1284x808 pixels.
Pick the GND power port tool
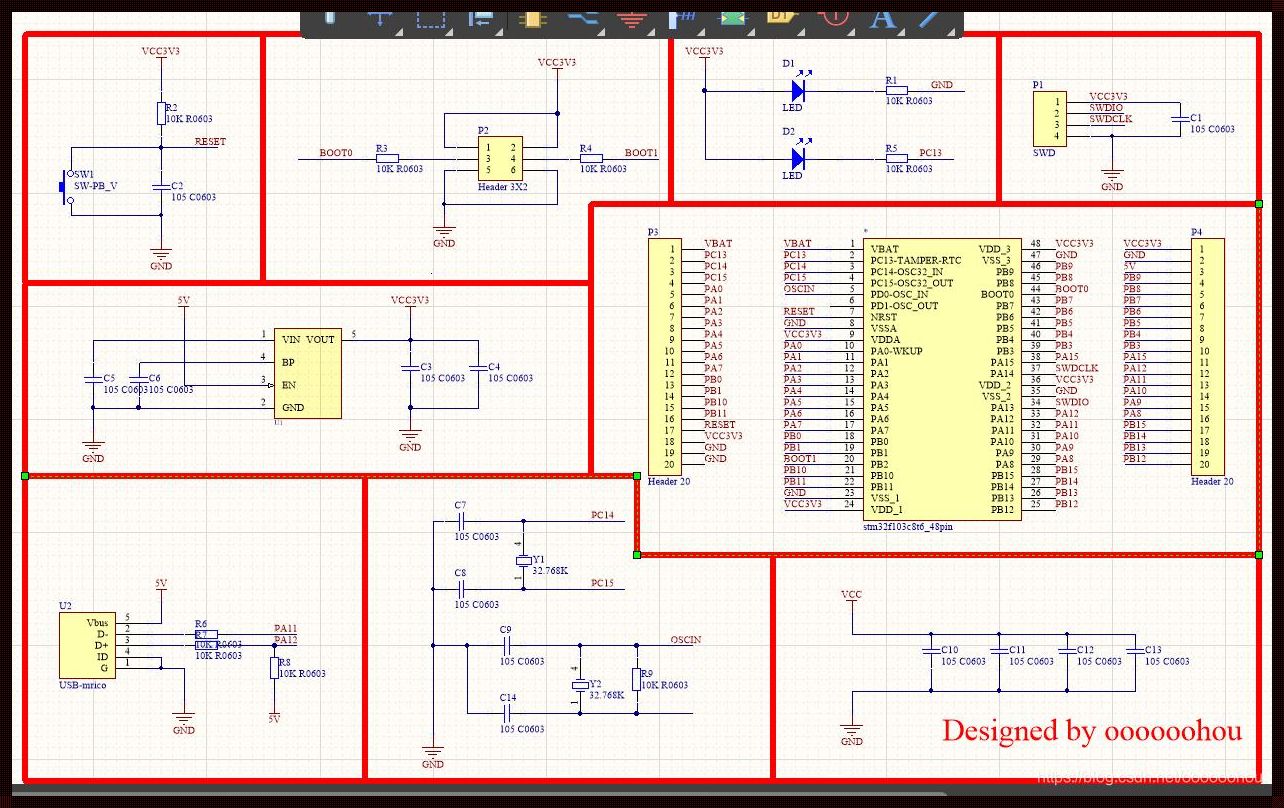point(632,19)
